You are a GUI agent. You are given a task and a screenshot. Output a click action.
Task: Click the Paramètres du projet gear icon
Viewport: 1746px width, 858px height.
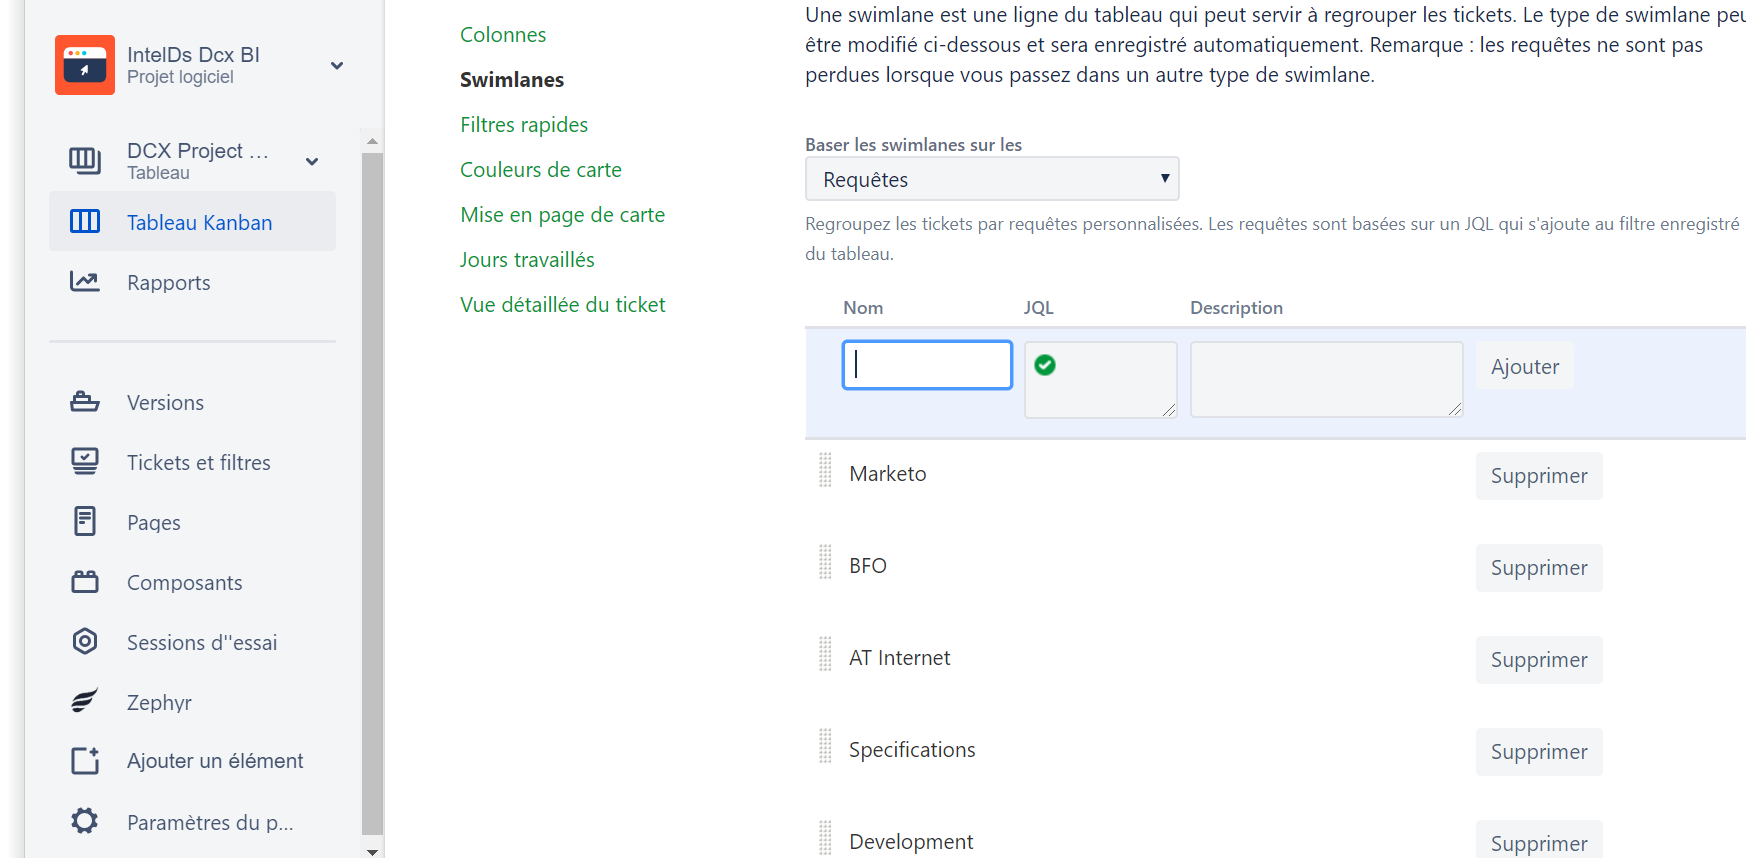point(85,821)
